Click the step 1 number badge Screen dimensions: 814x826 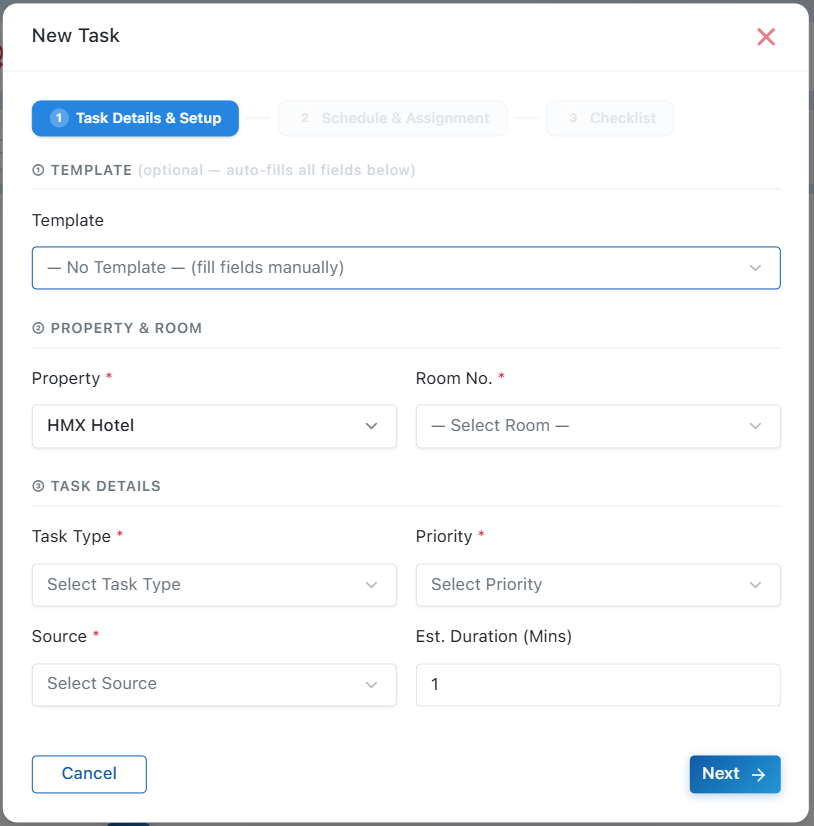click(59, 118)
